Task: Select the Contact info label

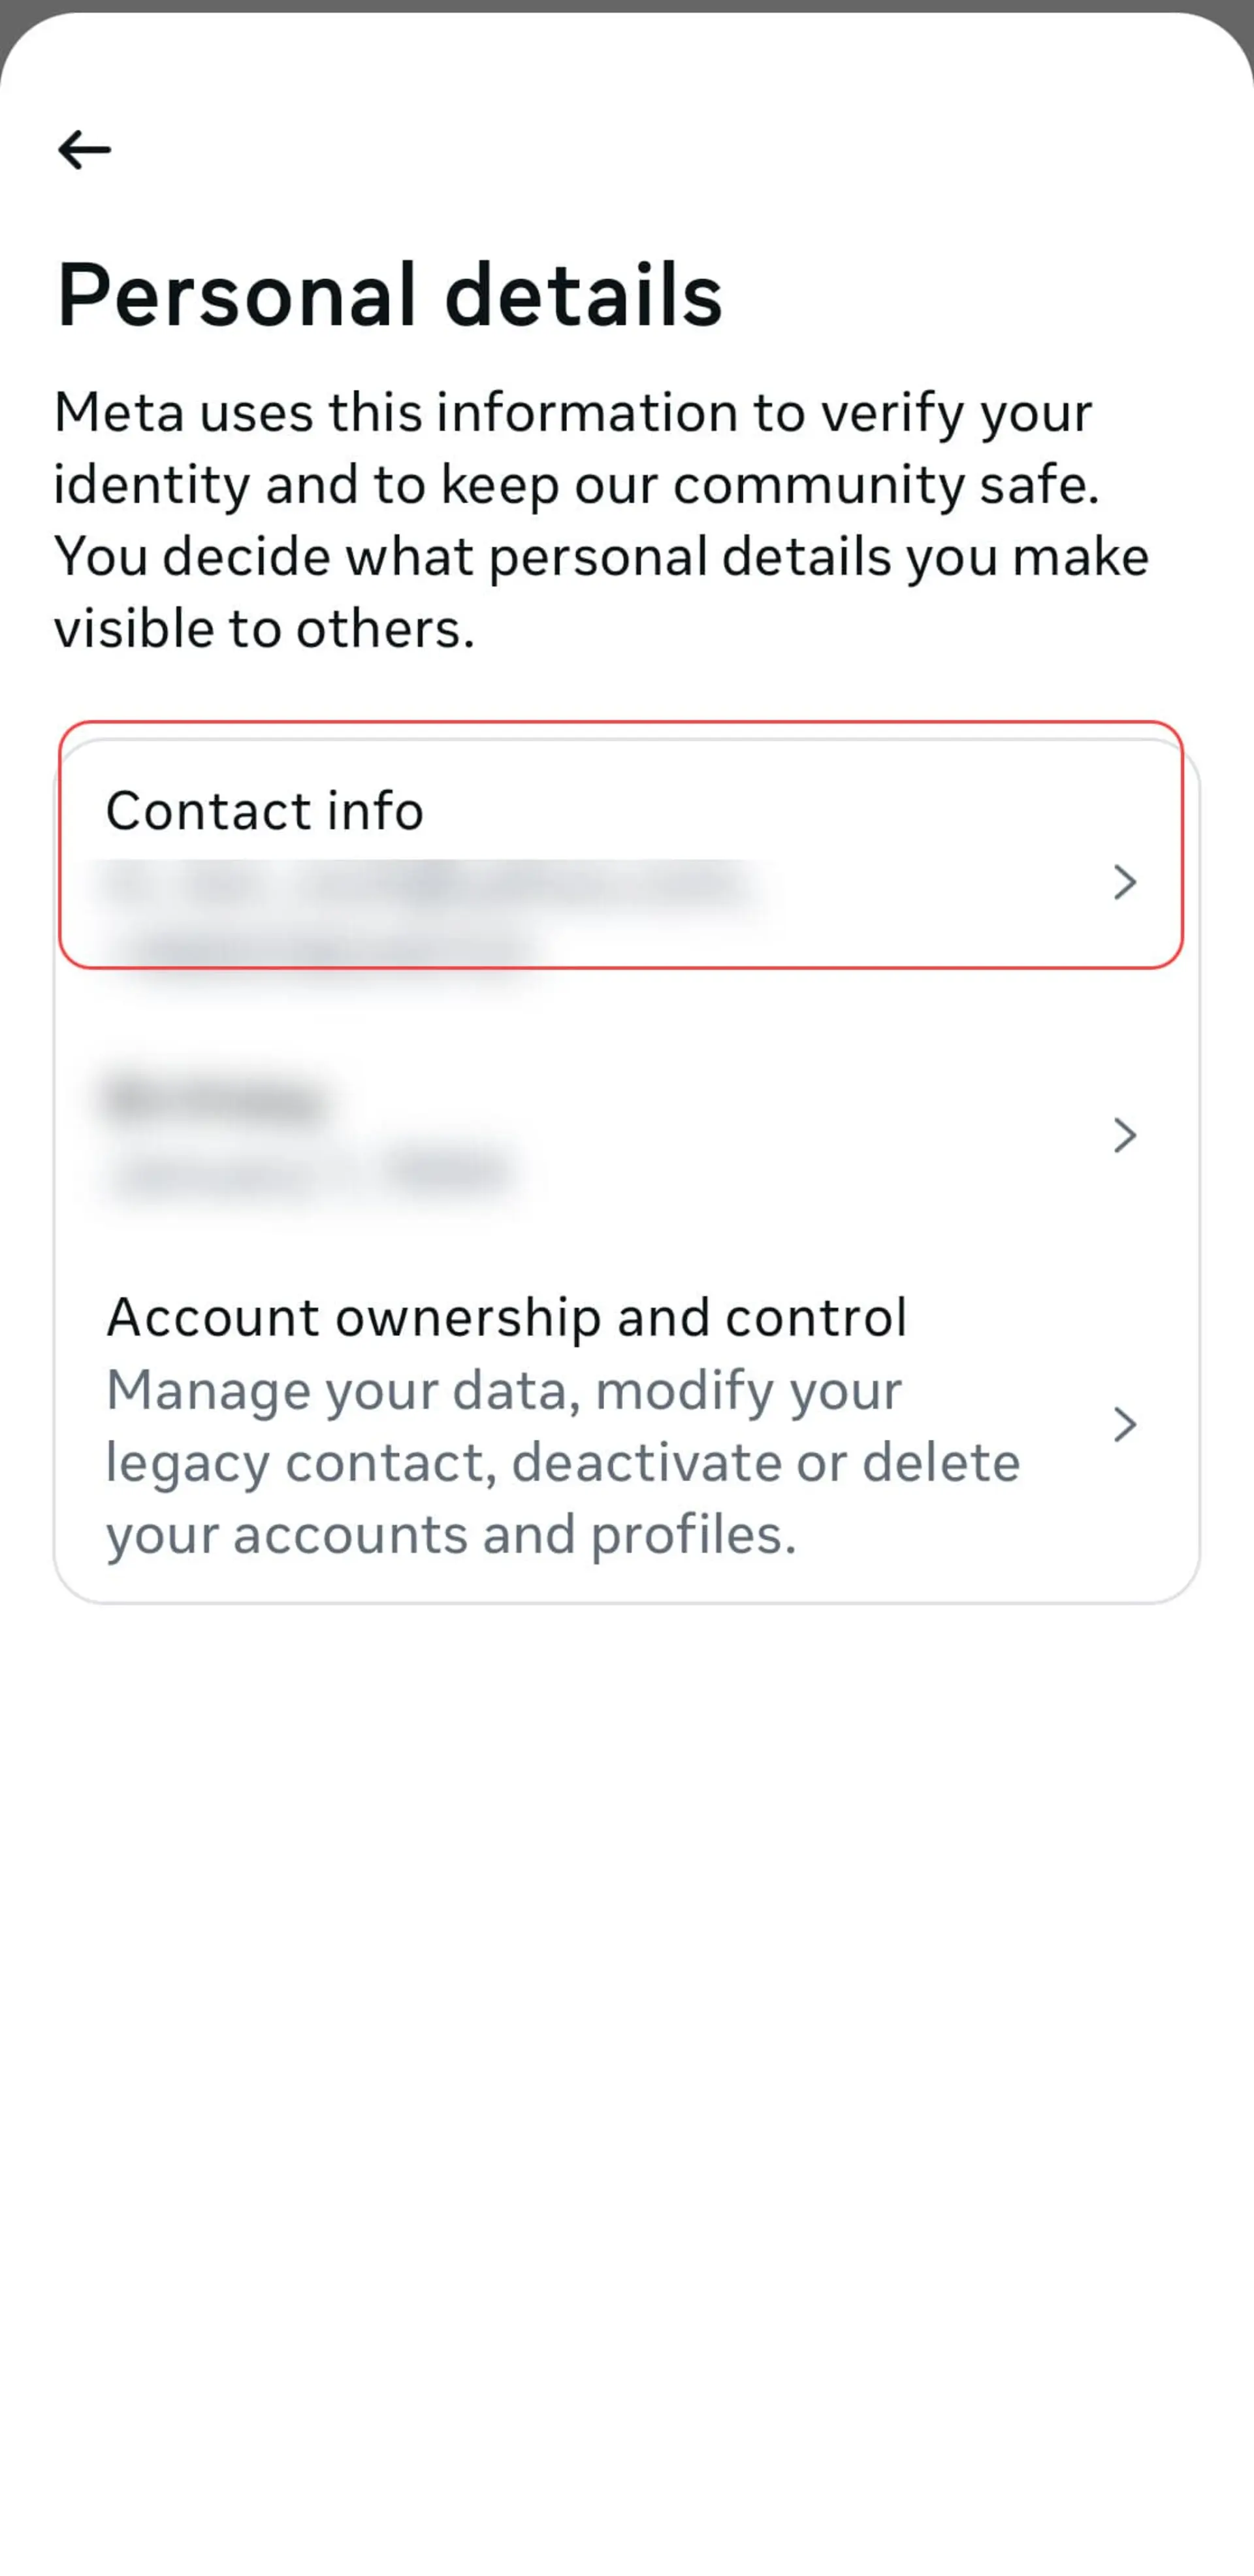Action: [x=265, y=810]
